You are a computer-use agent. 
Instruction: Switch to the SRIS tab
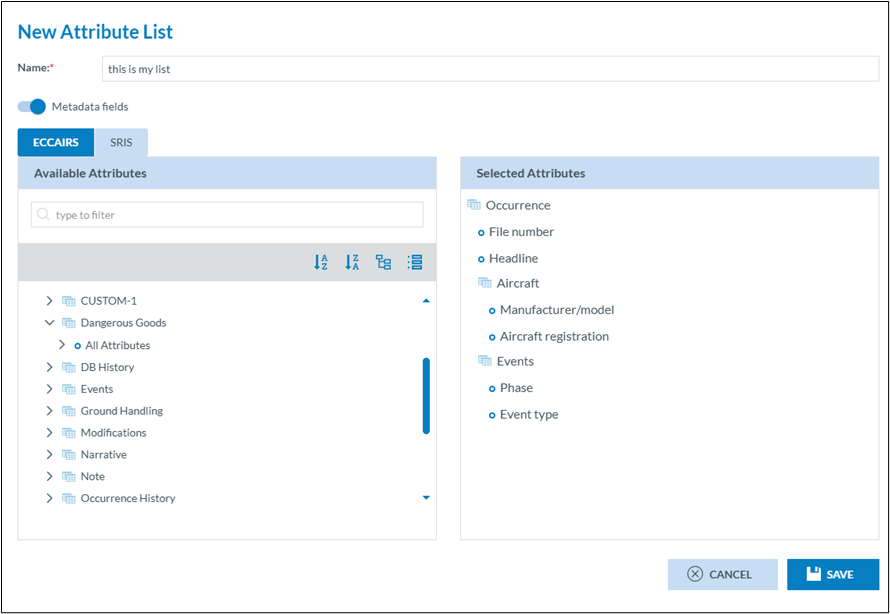(121, 143)
